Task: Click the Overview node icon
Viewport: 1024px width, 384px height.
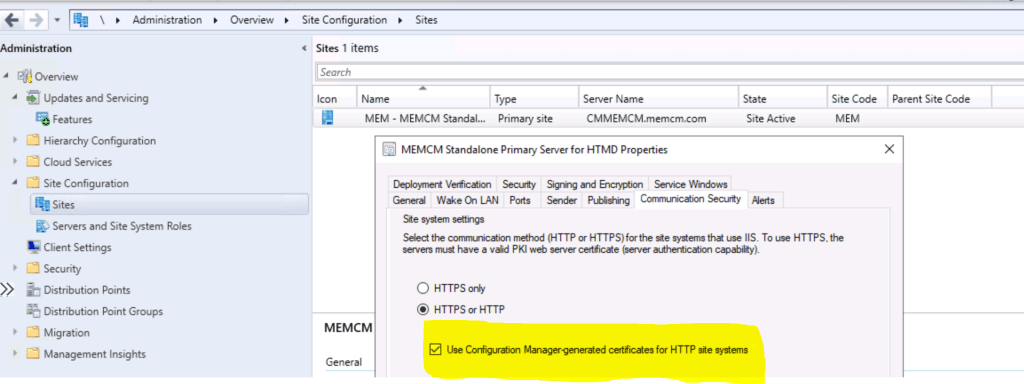Action: pyautogui.click(x=24, y=76)
